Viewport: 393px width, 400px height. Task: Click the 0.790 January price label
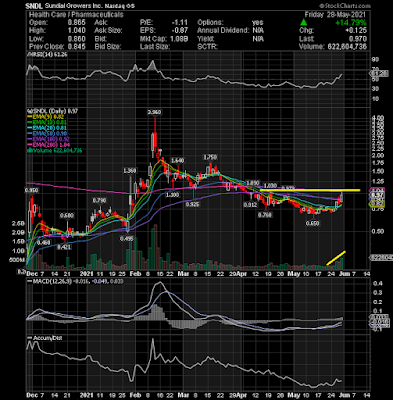99,200
